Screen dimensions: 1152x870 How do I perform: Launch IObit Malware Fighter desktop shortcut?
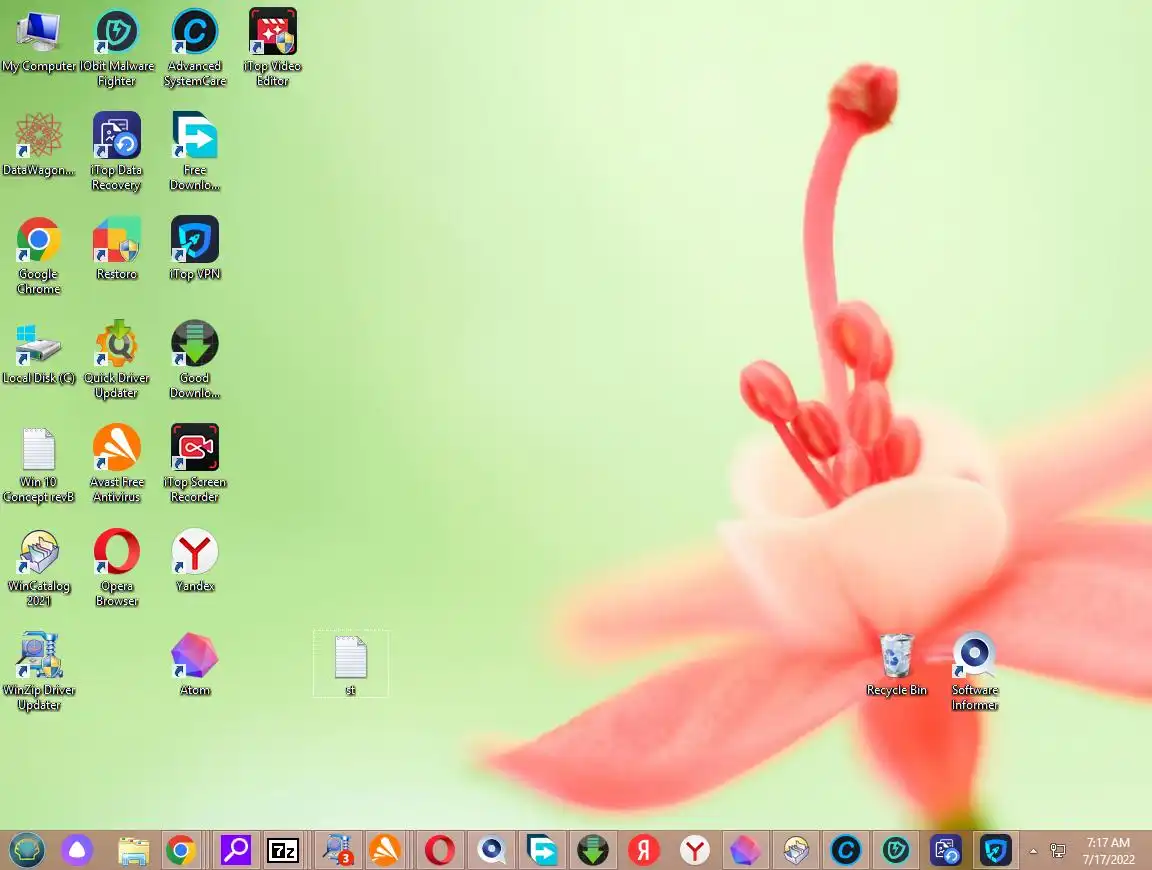coord(117,48)
